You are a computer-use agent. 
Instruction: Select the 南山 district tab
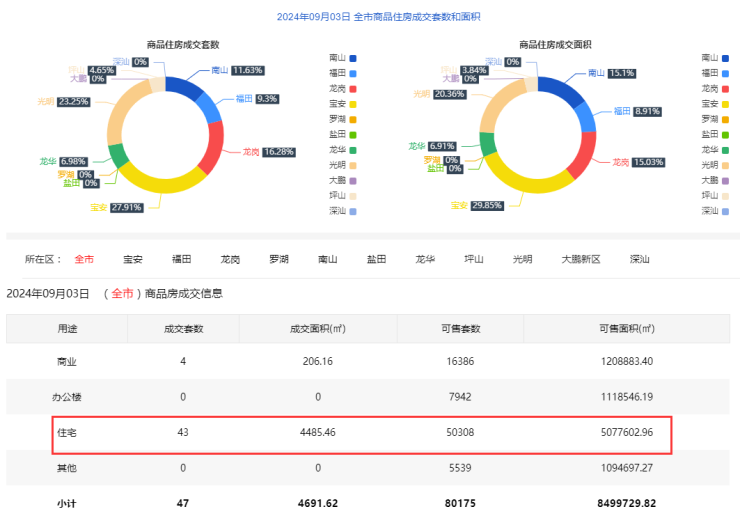327,259
